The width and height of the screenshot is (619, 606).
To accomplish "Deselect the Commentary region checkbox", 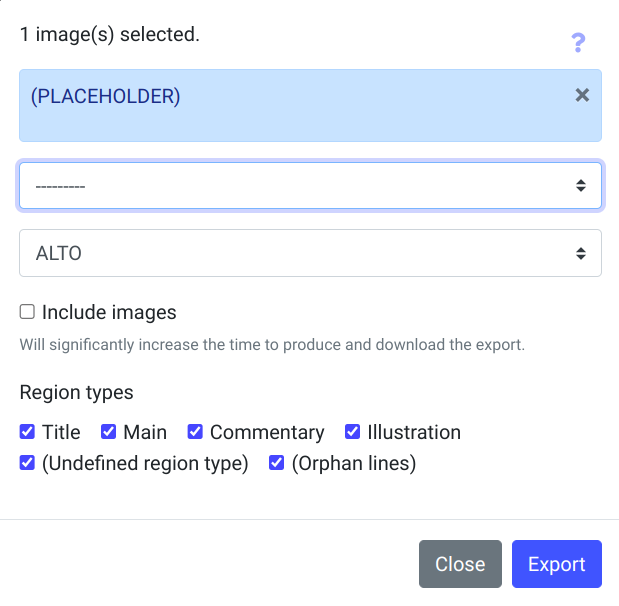I will coord(195,432).
